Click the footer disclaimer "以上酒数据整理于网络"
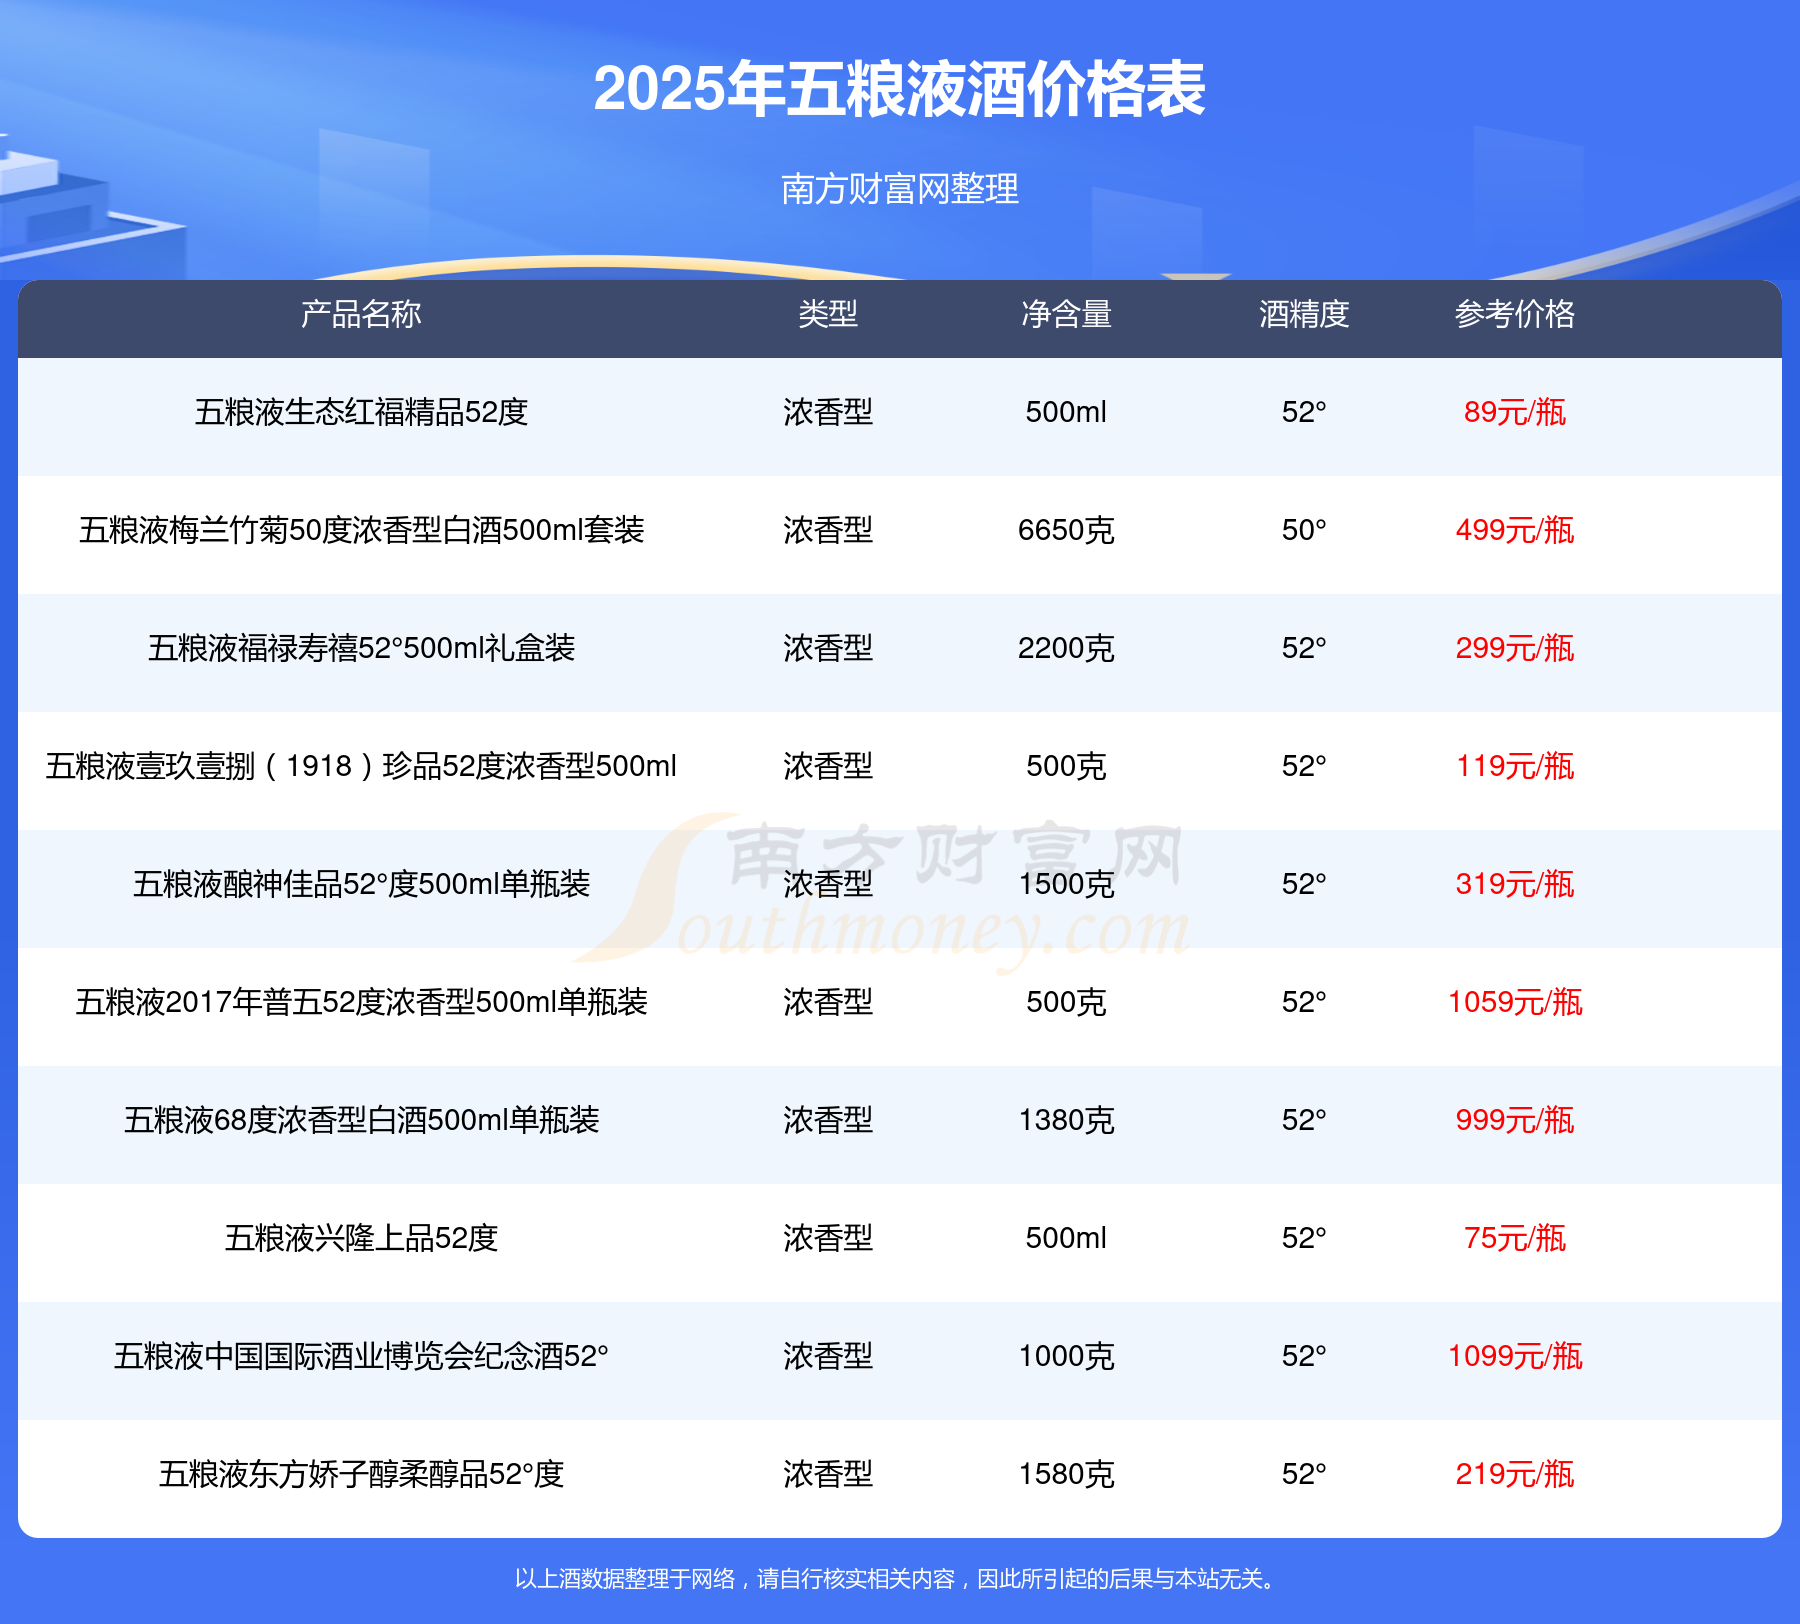Image resolution: width=1800 pixels, height=1624 pixels. point(625,1579)
